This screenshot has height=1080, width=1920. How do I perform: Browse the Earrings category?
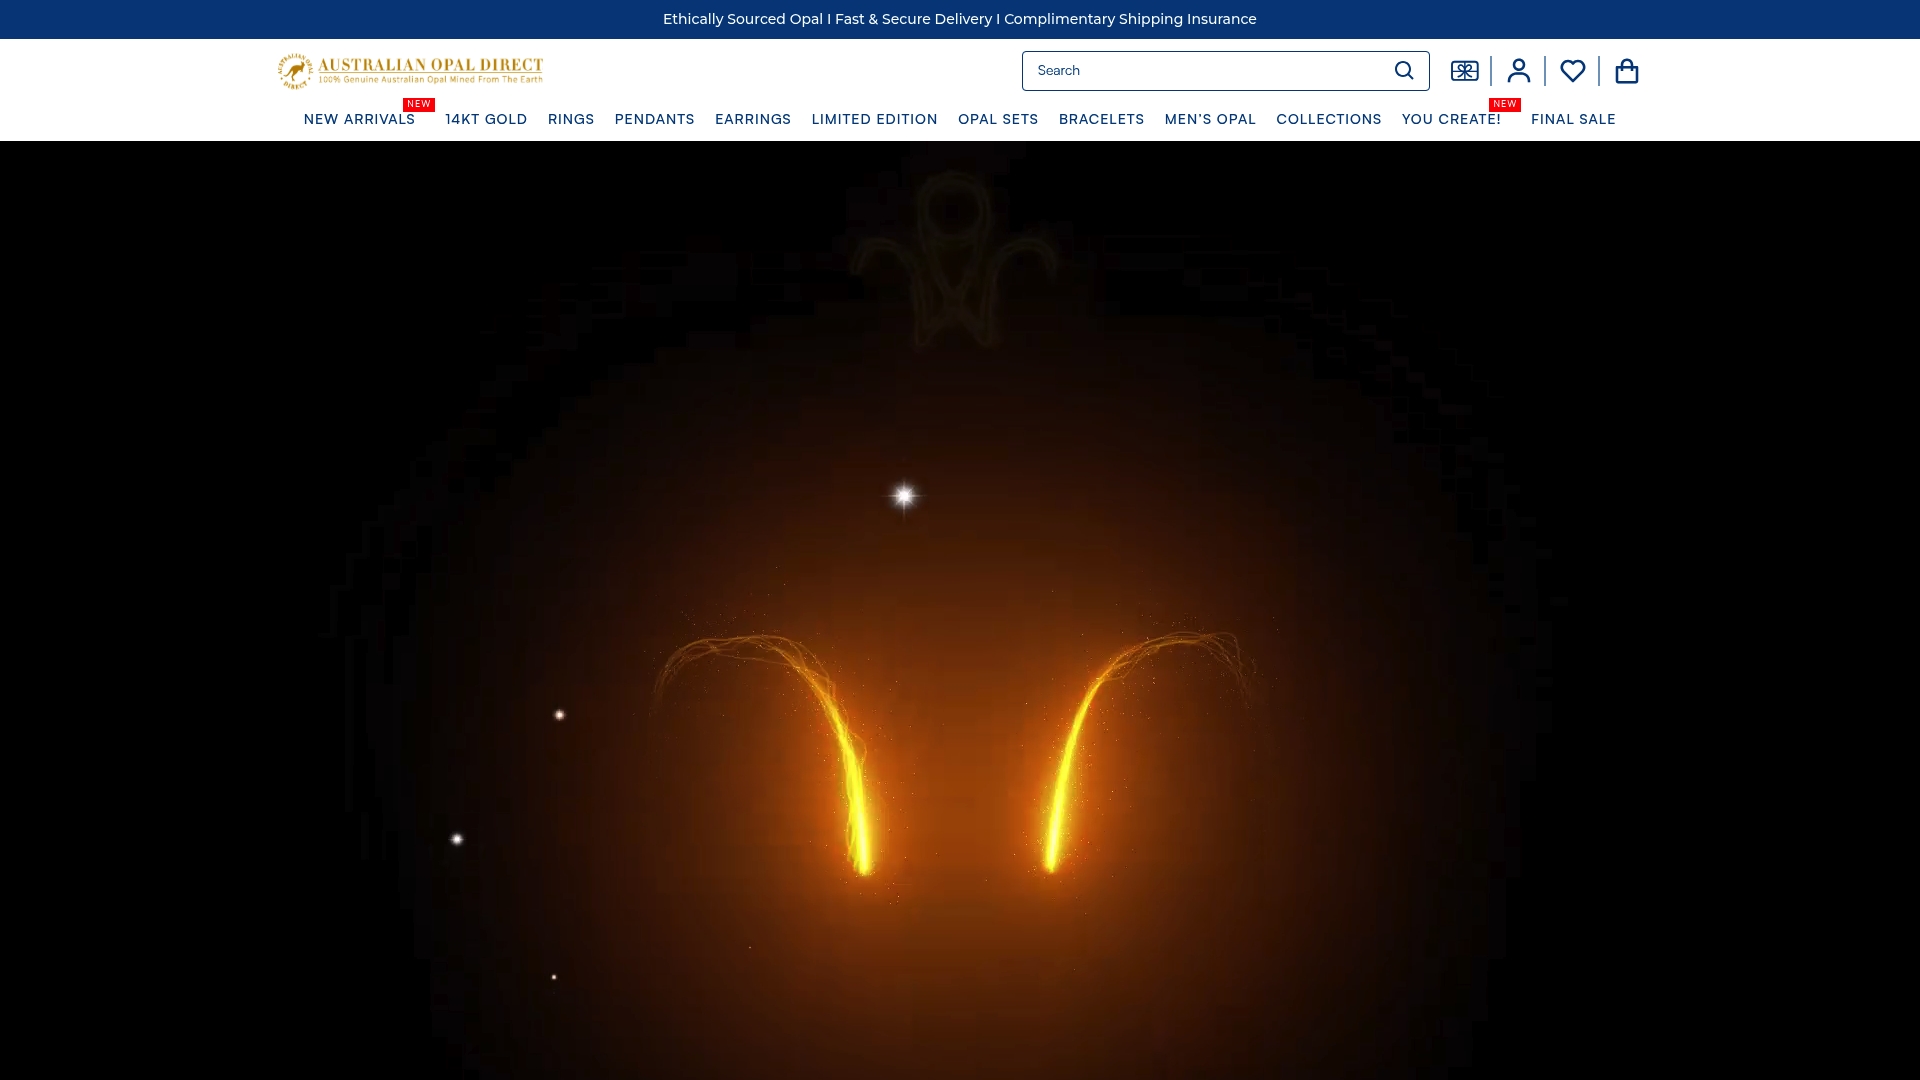click(753, 119)
